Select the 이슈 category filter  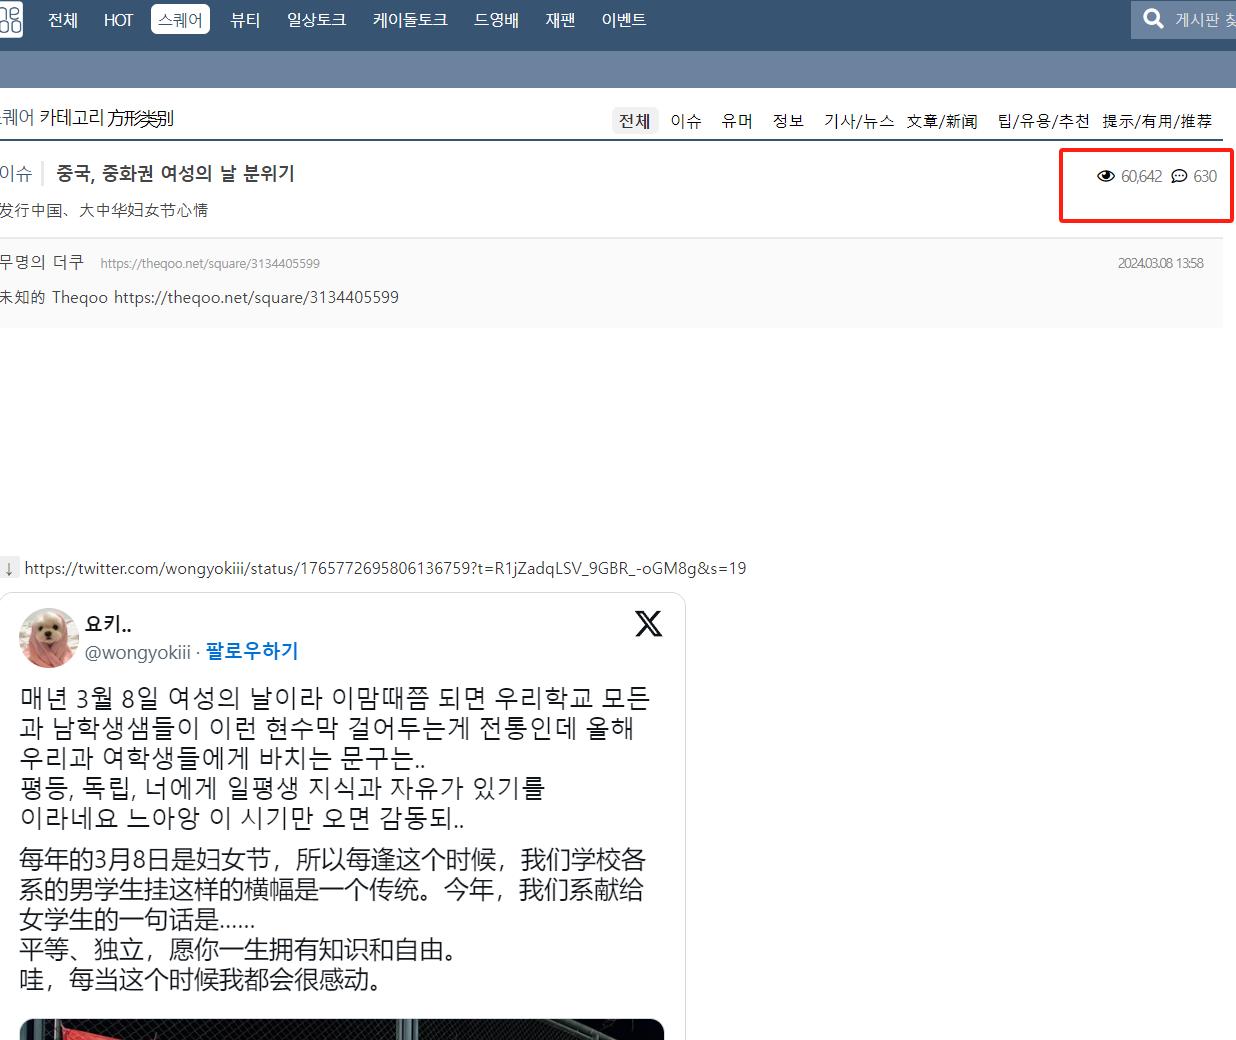(x=686, y=121)
